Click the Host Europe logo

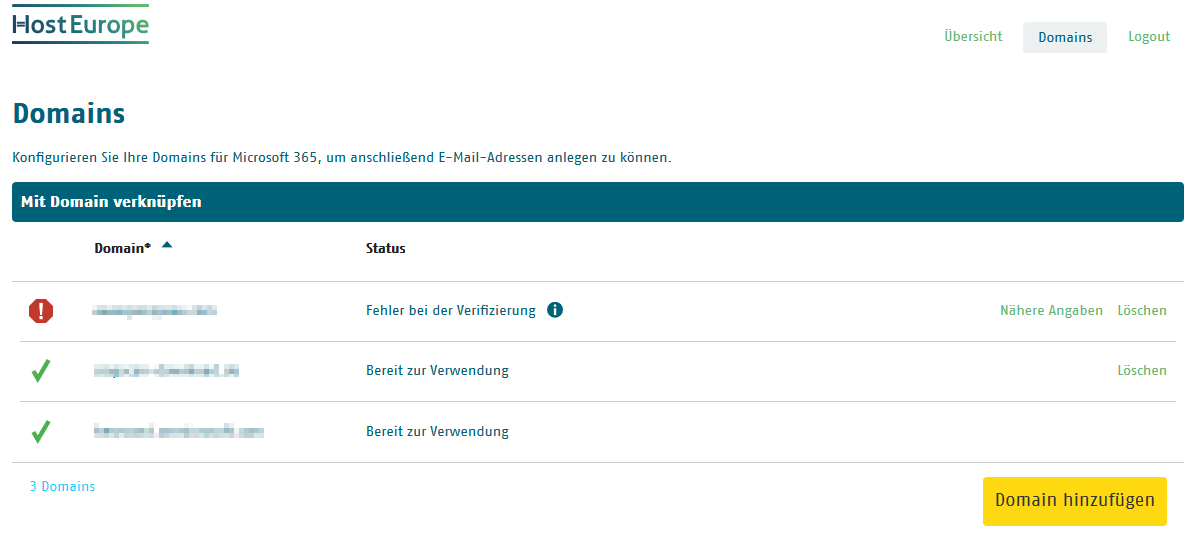pyautogui.click(x=80, y=25)
